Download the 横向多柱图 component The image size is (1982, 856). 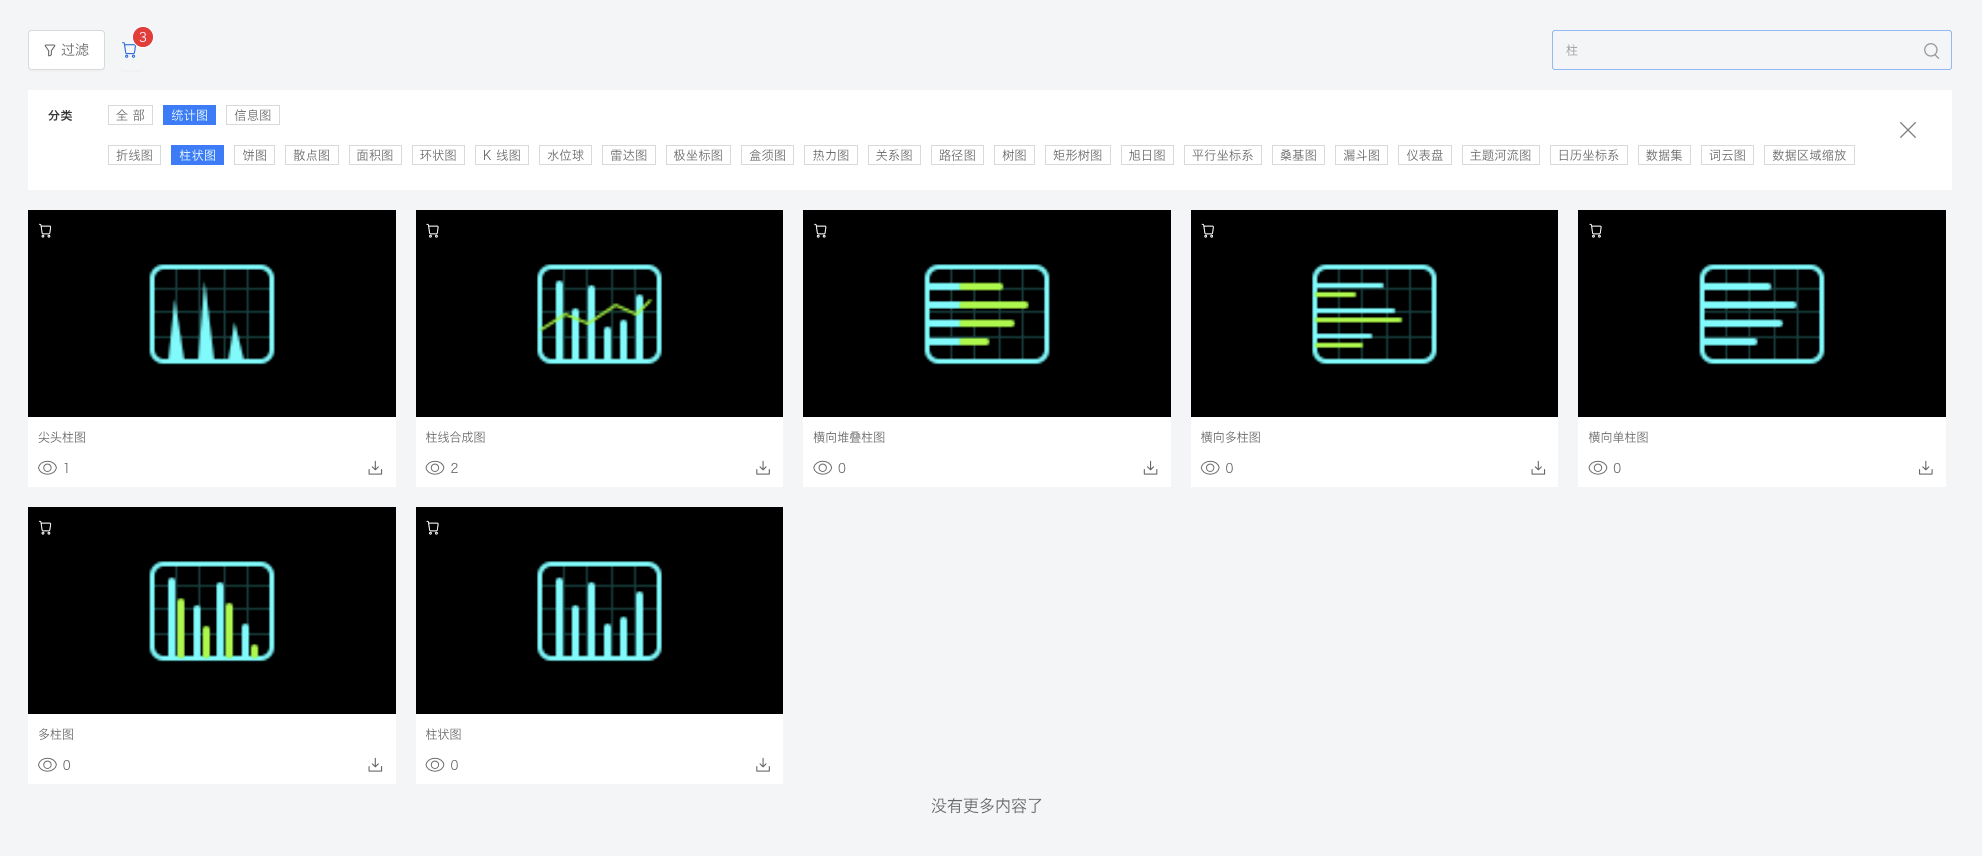pyautogui.click(x=1538, y=468)
